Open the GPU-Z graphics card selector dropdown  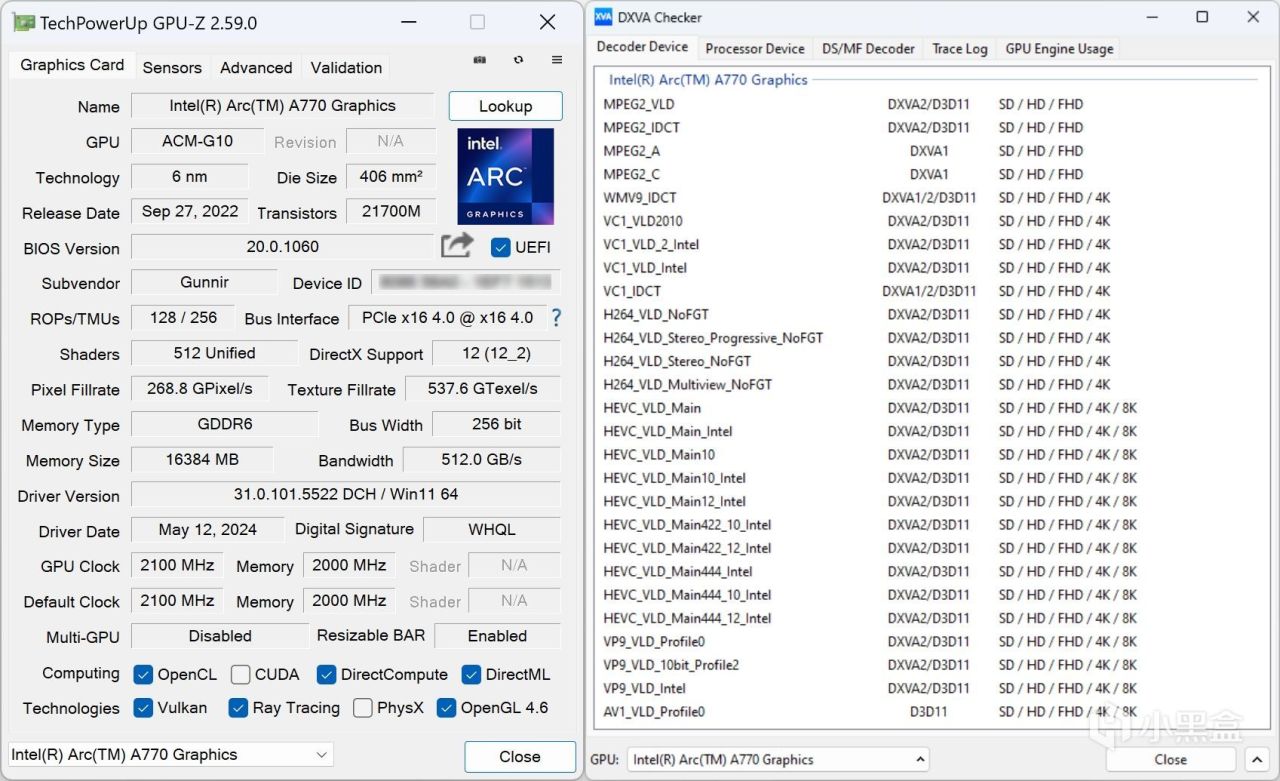pos(170,755)
